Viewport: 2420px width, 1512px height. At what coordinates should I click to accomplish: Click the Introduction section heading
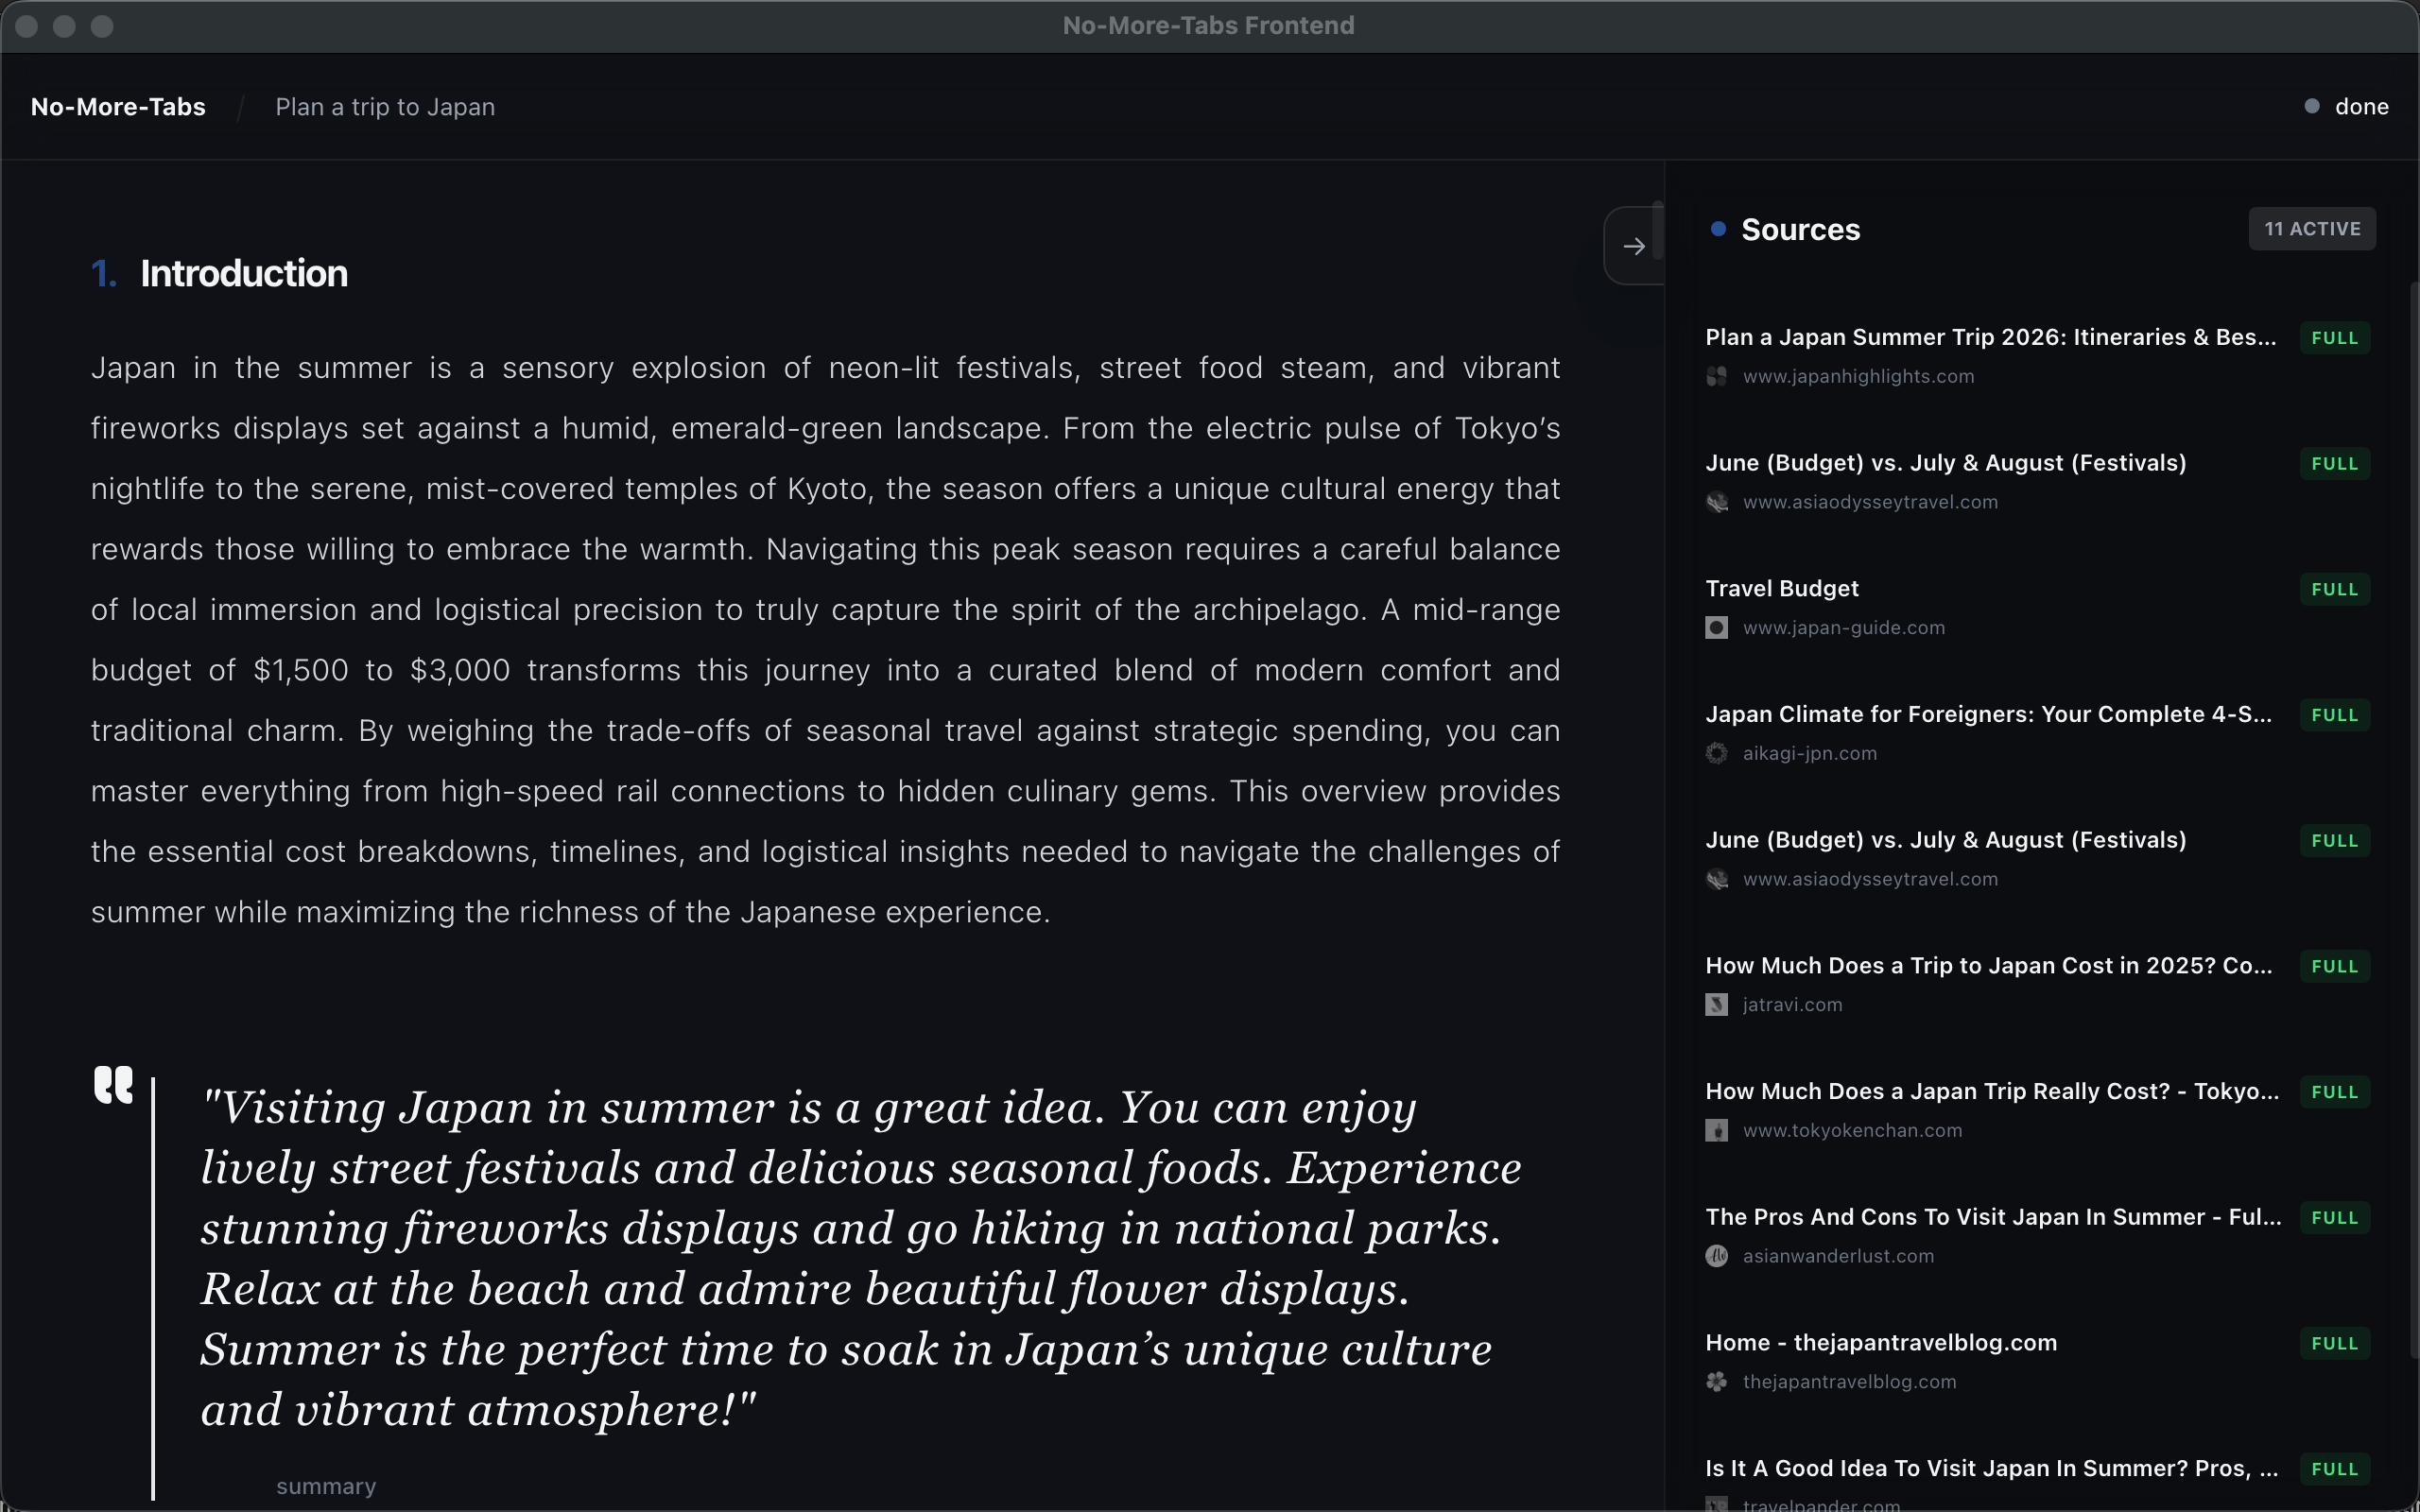tap(243, 274)
